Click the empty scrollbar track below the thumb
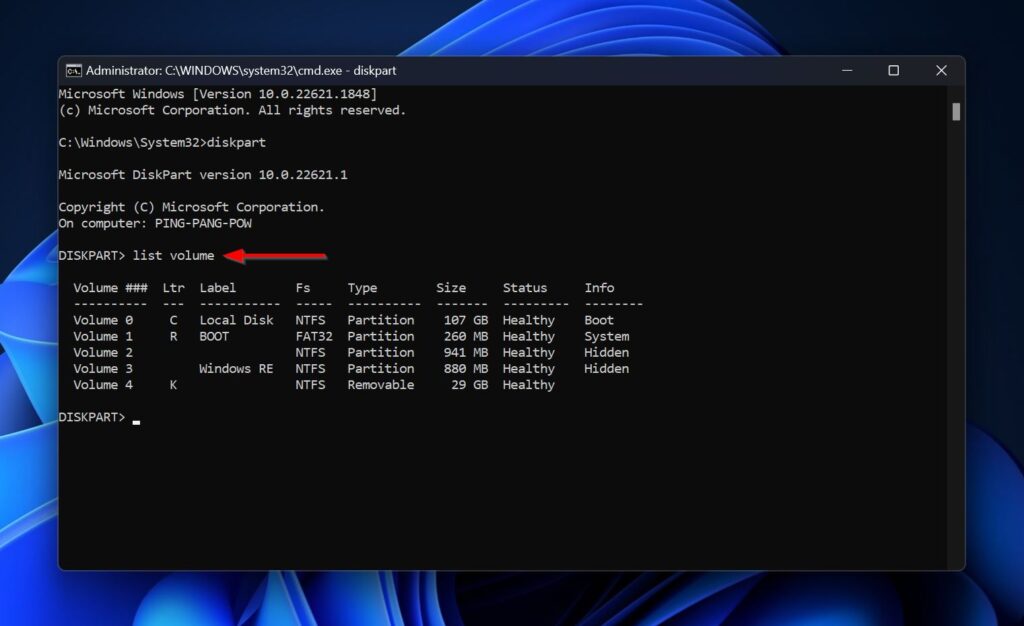The height and width of the screenshot is (626, 1024). (x=956, y=350)
